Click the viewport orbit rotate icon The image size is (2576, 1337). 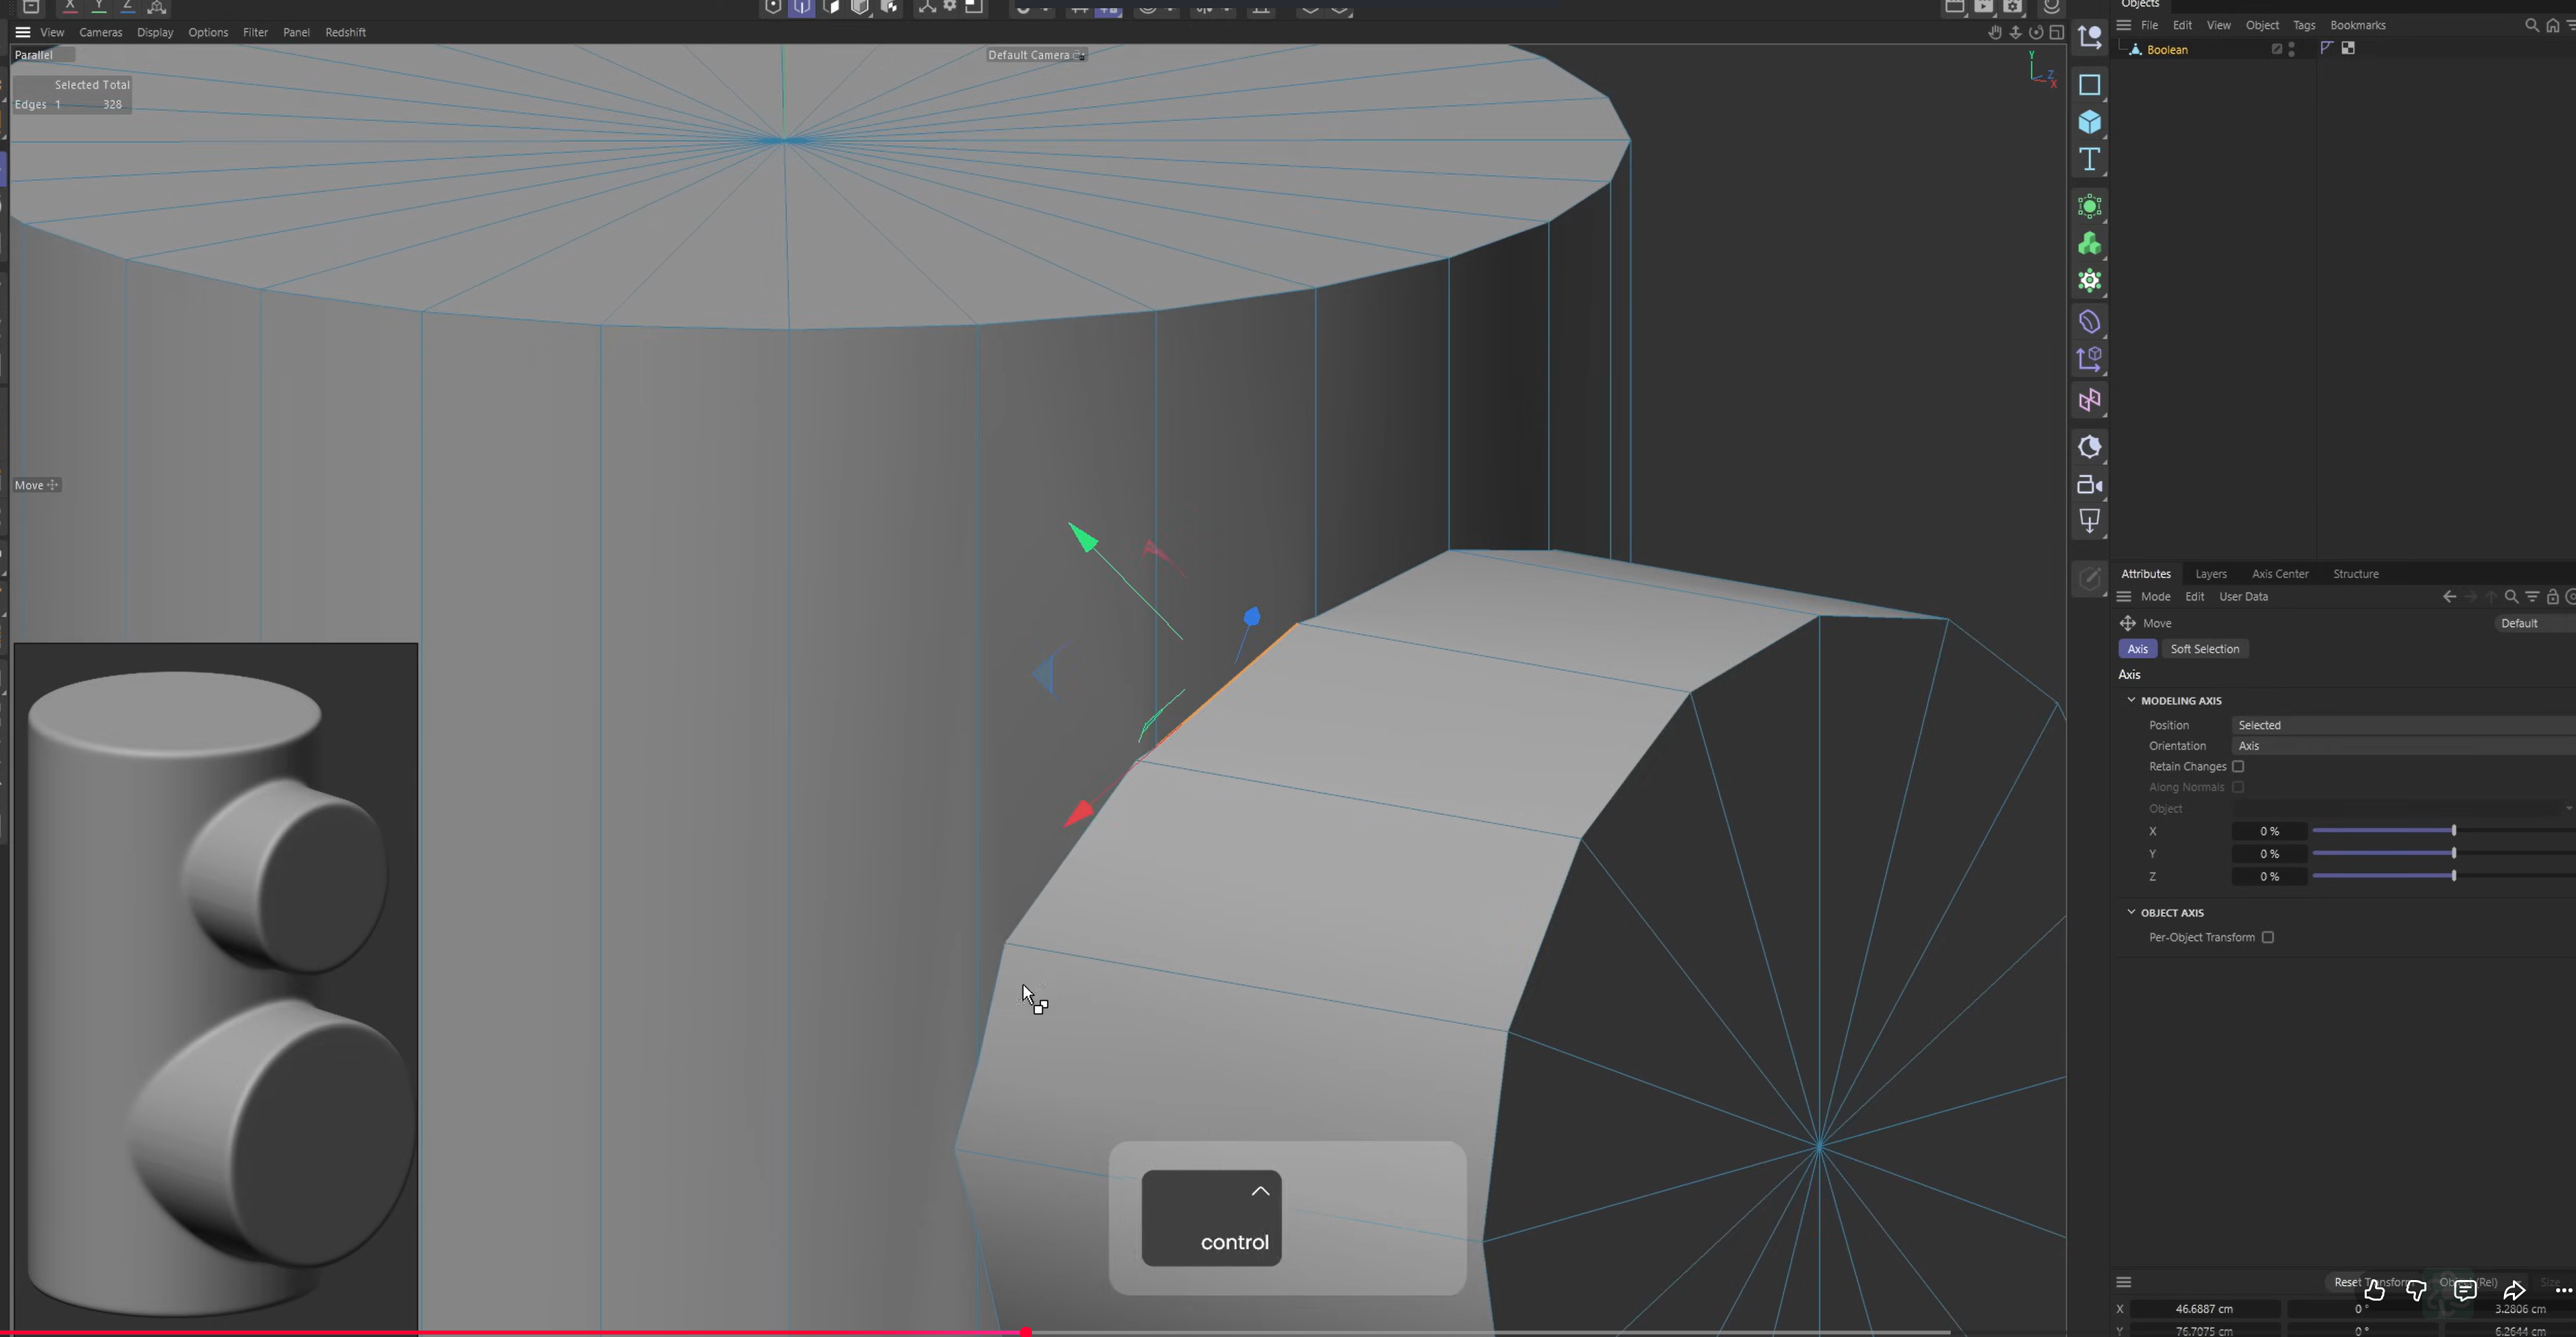pyautogui.click(x=2036, y=32)
